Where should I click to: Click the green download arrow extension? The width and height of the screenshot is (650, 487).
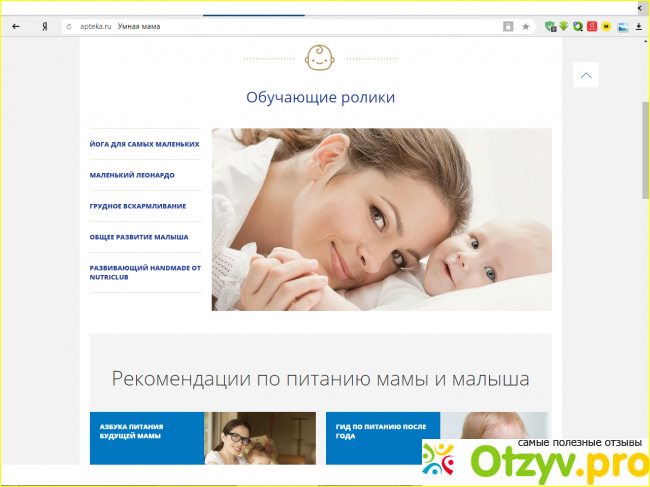coord(563,27)
